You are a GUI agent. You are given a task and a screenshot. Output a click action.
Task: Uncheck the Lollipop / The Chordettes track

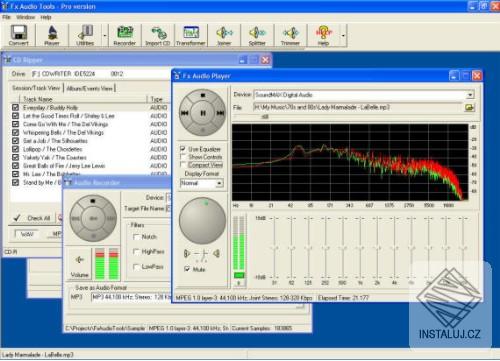coord(15,149)
